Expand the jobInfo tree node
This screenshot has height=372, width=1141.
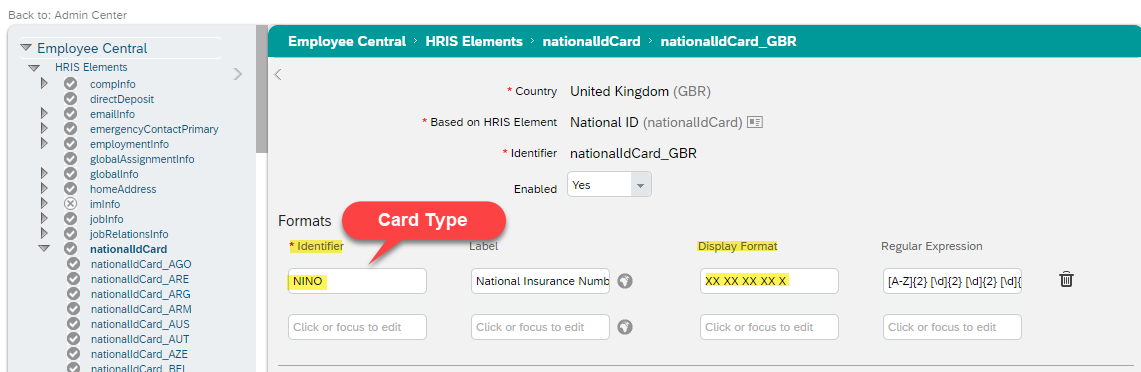(x=44, y=218)
